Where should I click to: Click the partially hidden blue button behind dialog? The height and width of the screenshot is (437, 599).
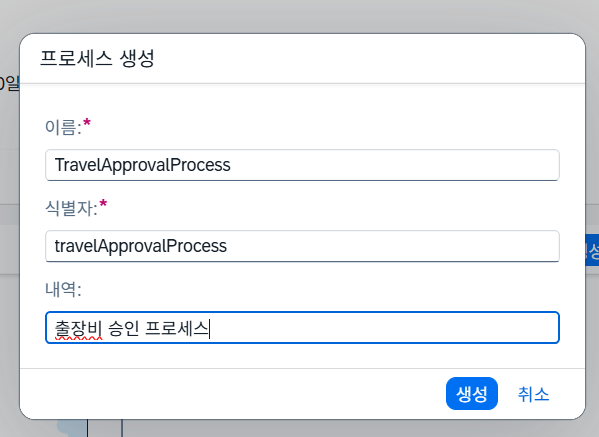click(592, 250)
